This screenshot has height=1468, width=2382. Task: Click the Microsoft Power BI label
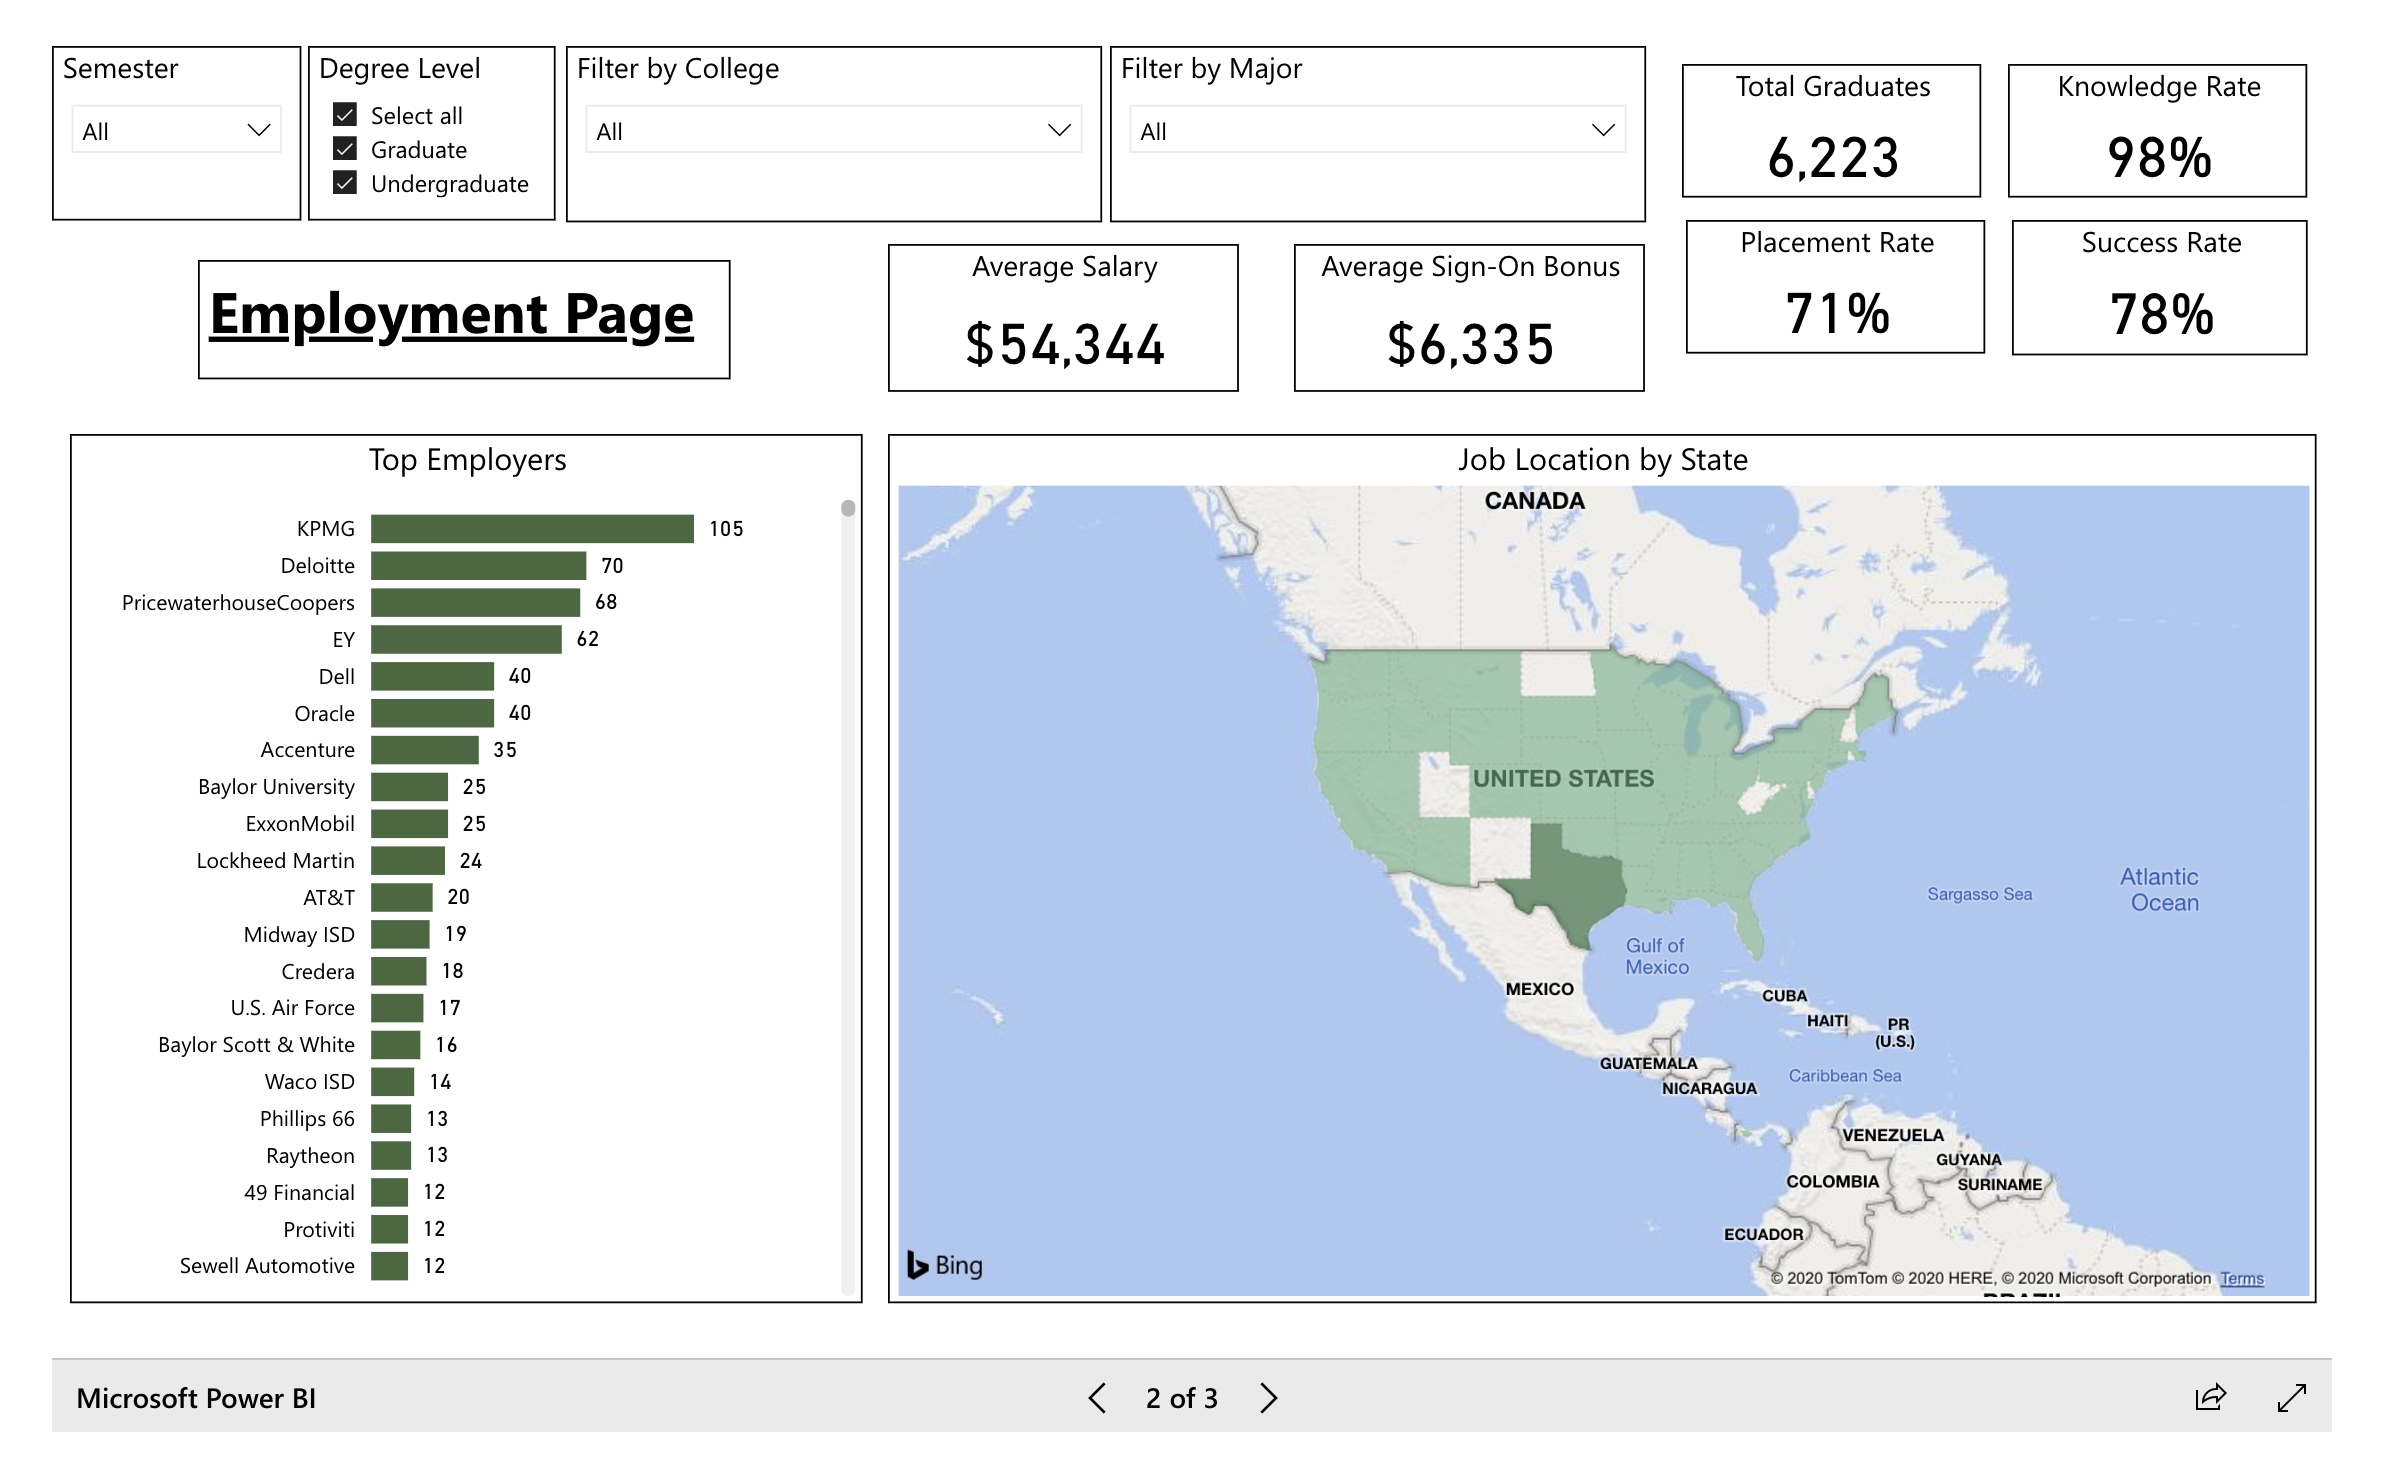pos(196,1397)
